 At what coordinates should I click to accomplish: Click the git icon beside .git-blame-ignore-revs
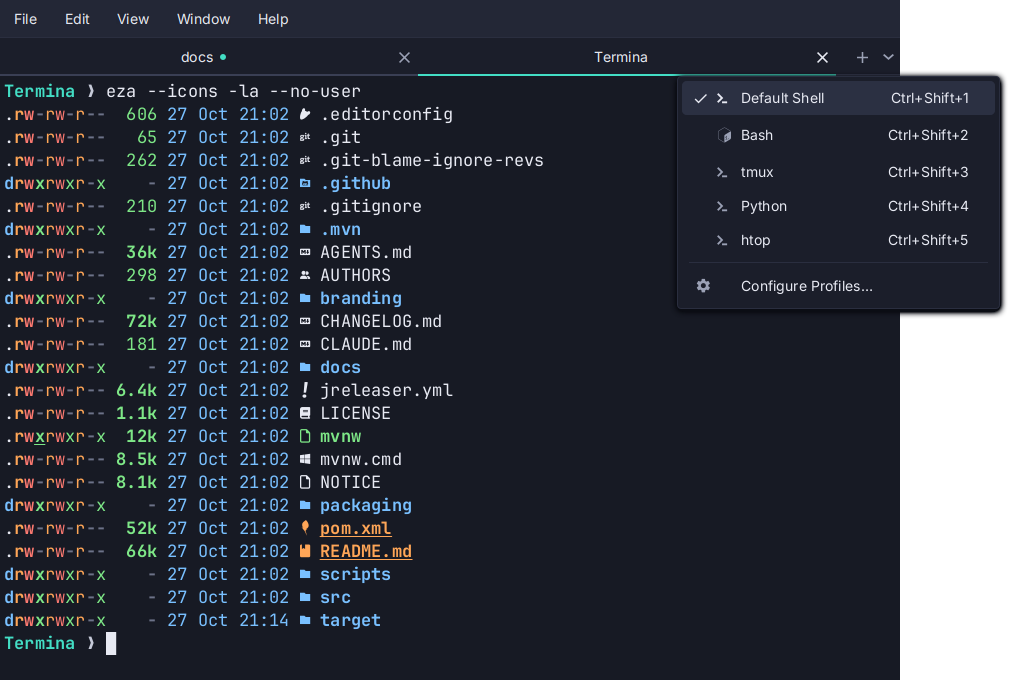coord(305,160)
